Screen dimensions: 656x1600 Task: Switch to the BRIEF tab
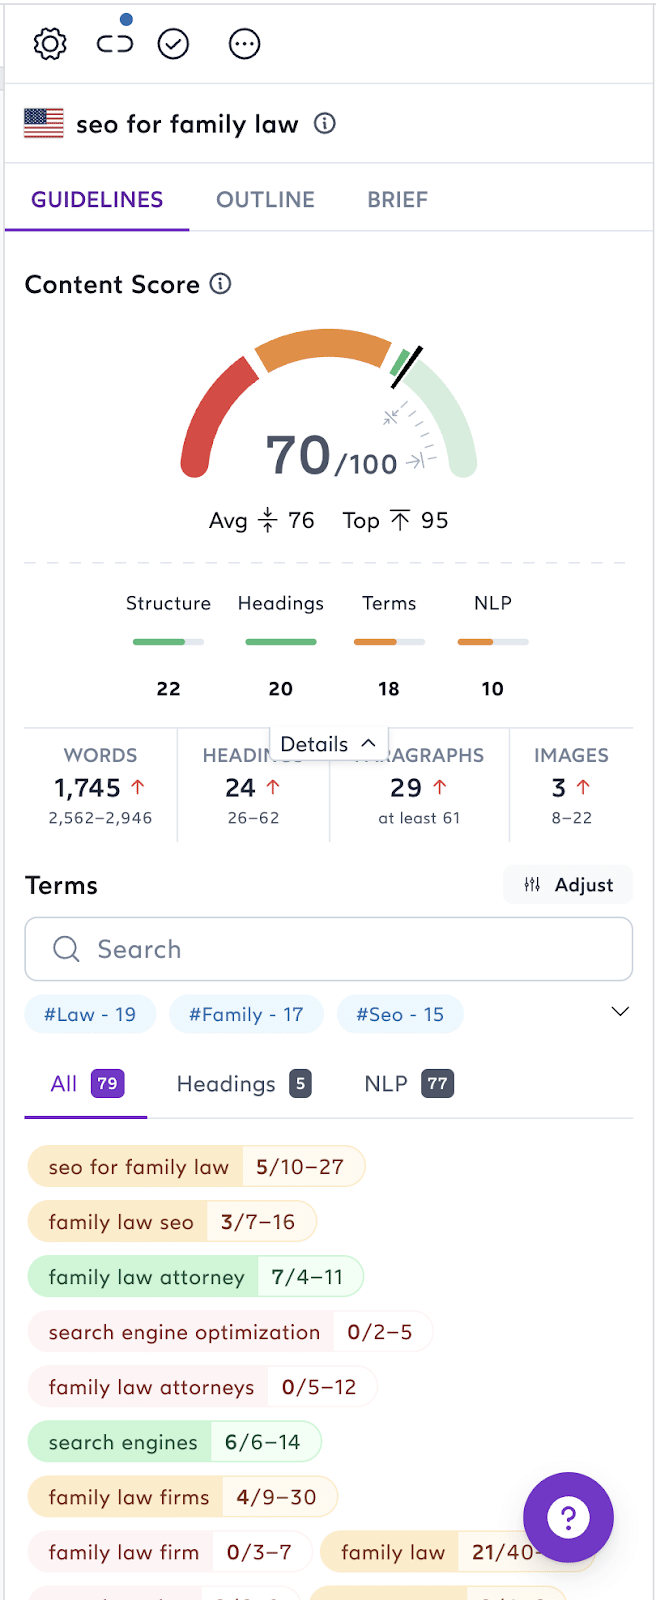(x=397, y=200)
